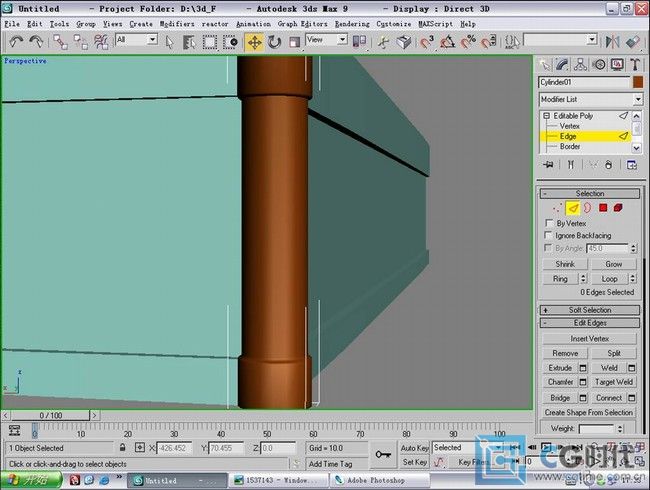The width and height of the screenshot is (650, 490).
Task: Activate the Select and Scale tool
Action: [x=294, y=42]
